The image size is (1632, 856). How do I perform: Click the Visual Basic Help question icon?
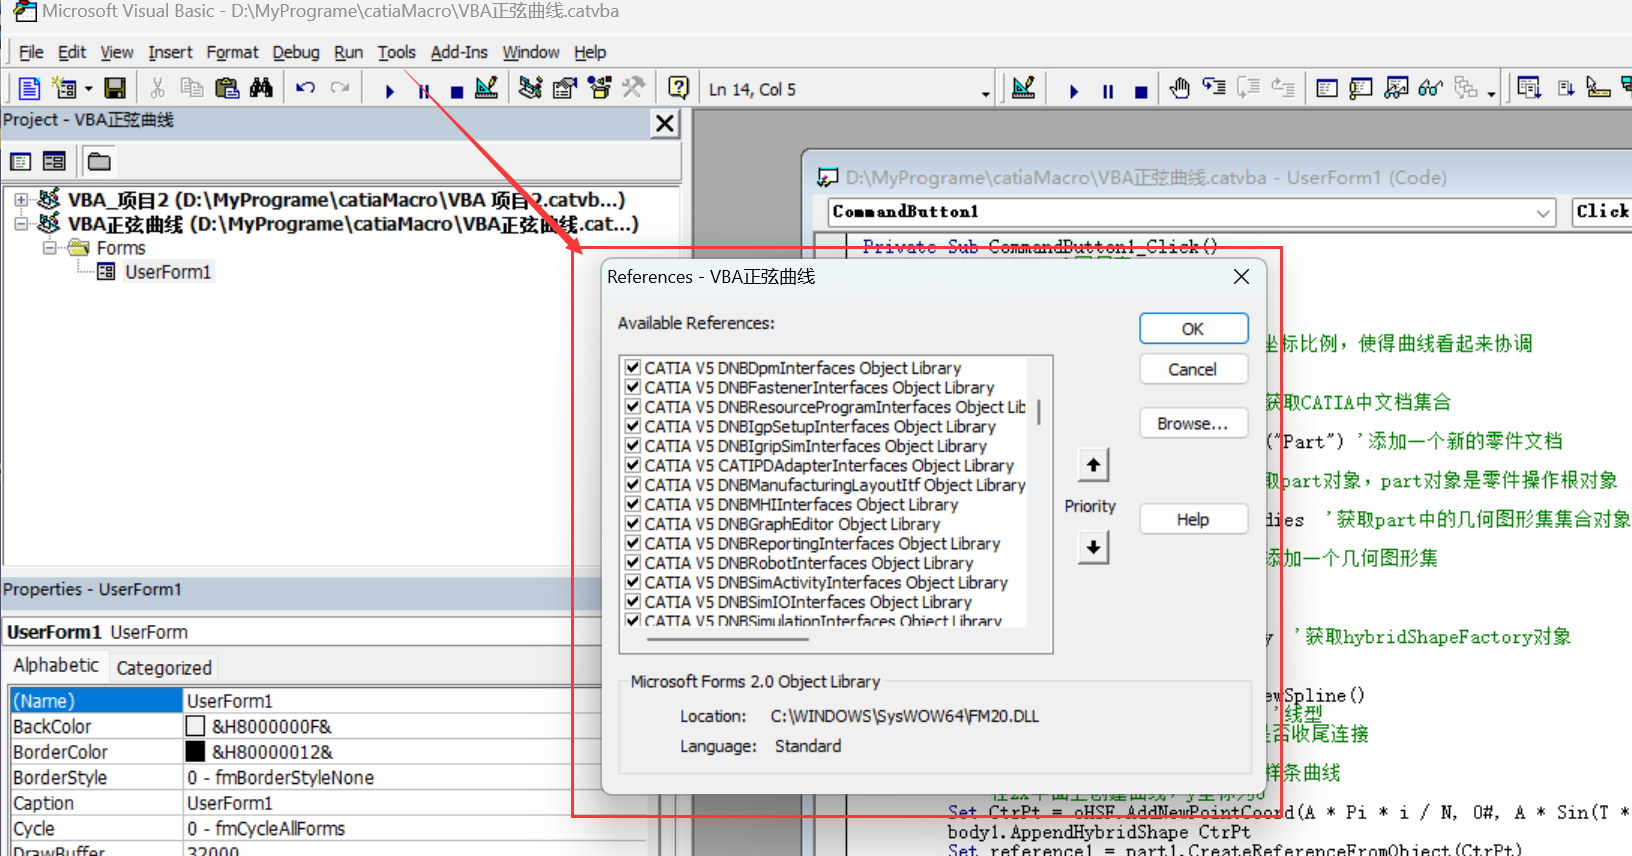coord(678,89)
